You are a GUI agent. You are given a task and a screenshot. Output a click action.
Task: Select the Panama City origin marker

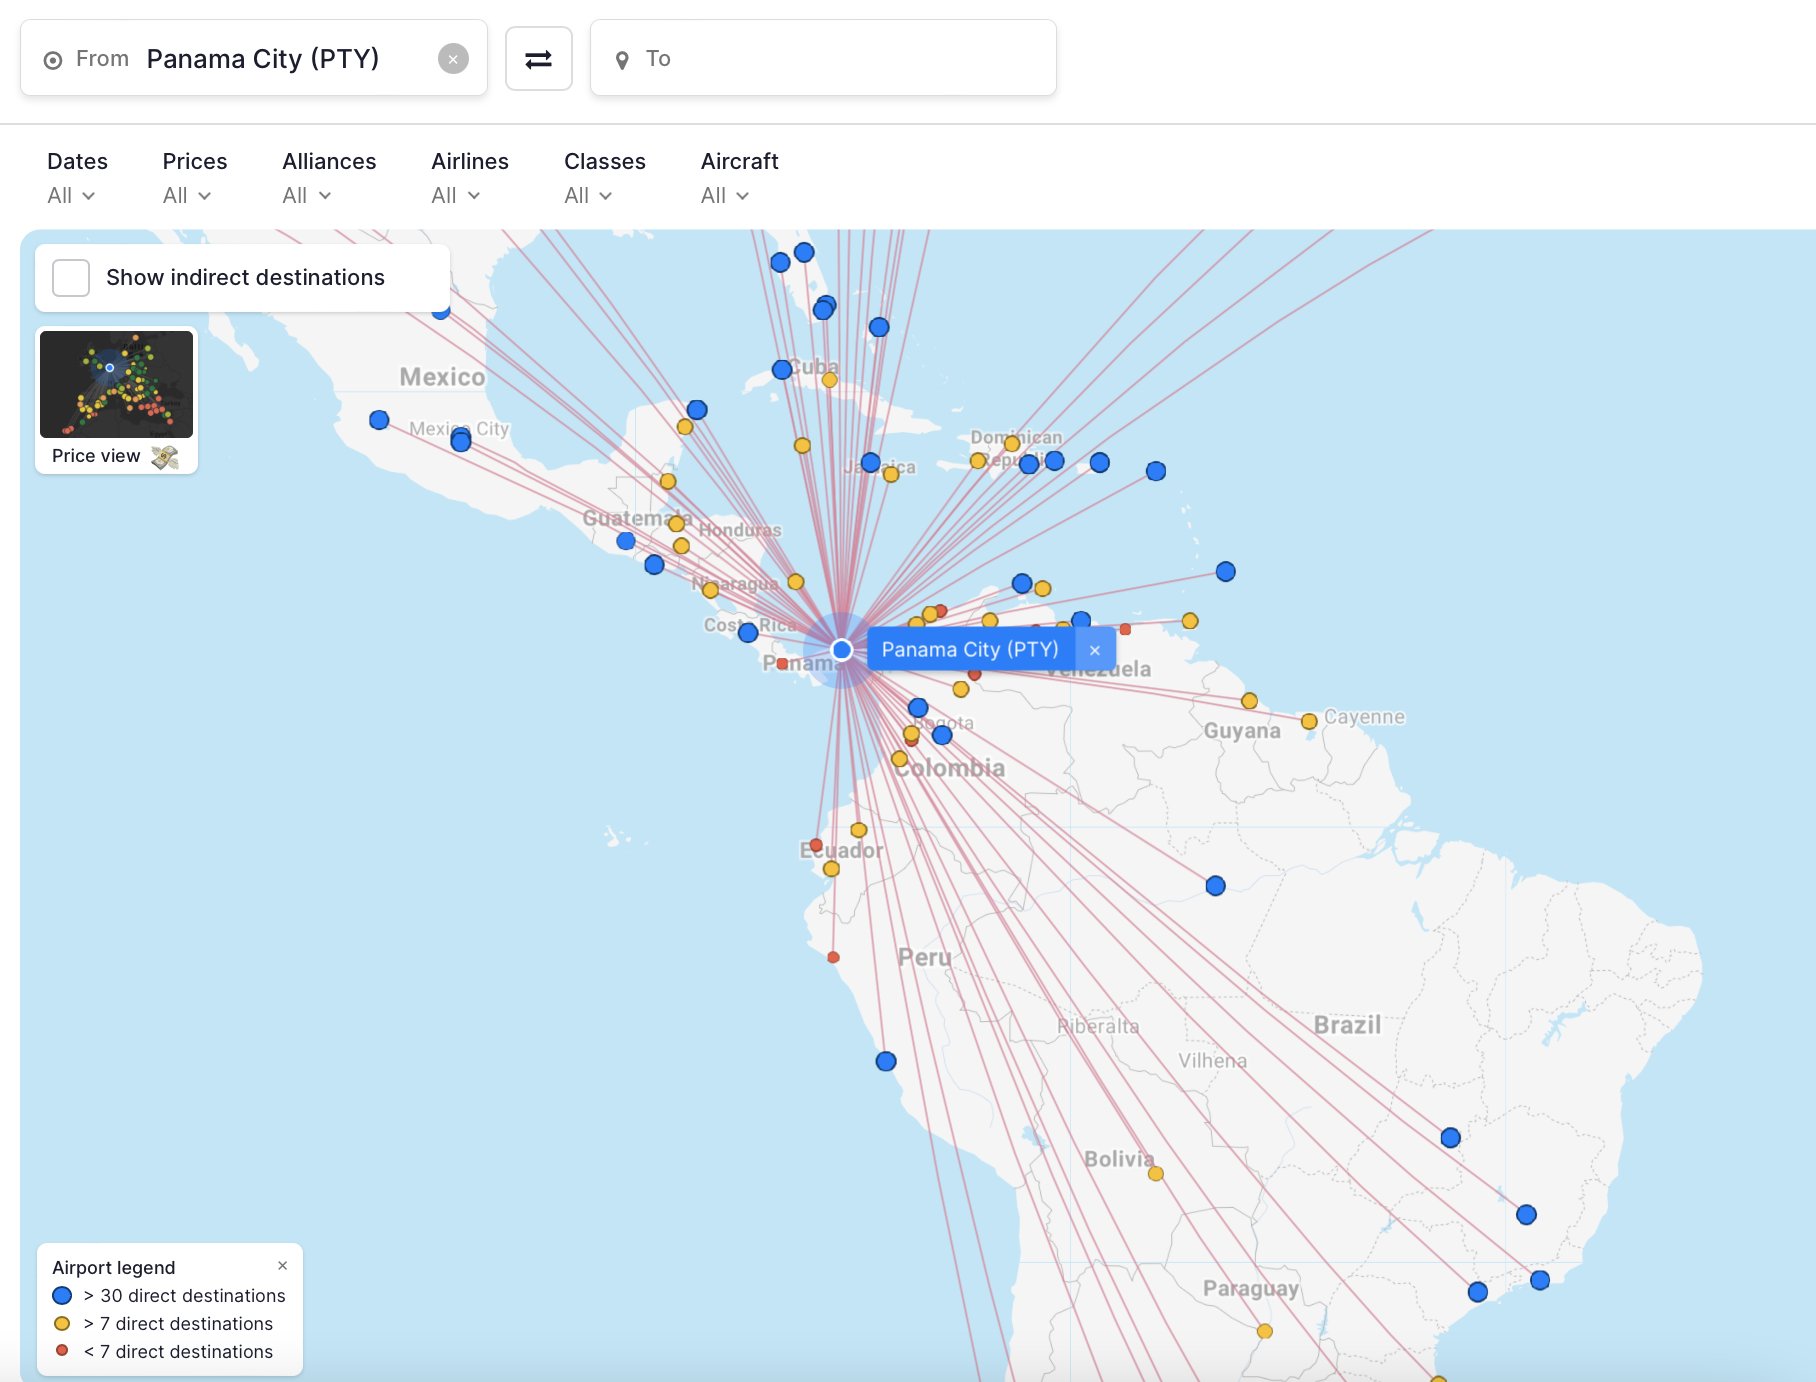[x=842, y=650]
